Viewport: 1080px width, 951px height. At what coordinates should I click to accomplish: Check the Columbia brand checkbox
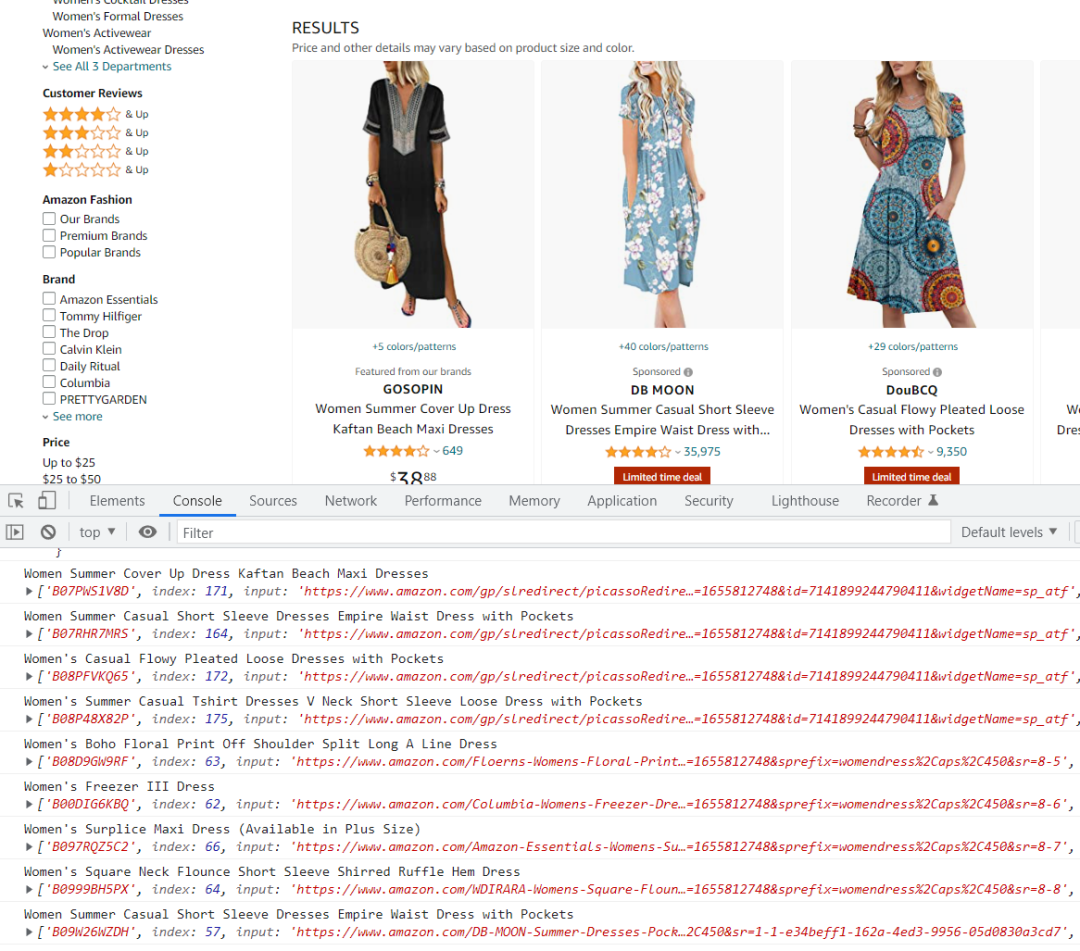49,382
